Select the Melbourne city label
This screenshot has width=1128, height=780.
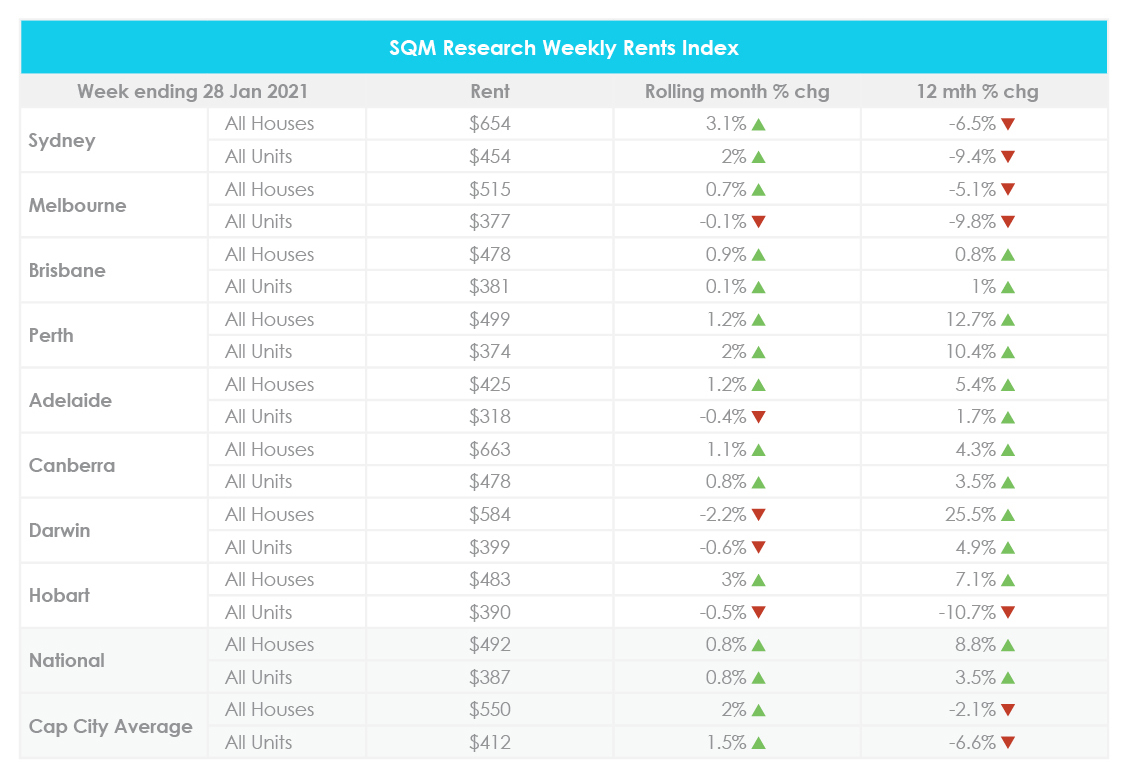[77, 205]
